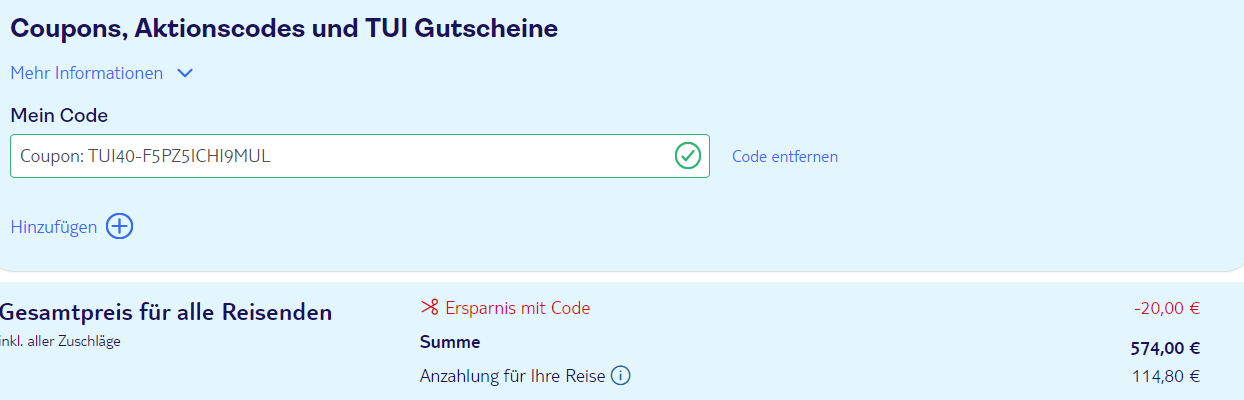Open the Mehr Informationen link
The width and height of the screenshot is (1244, 400).
coord(87,73)
